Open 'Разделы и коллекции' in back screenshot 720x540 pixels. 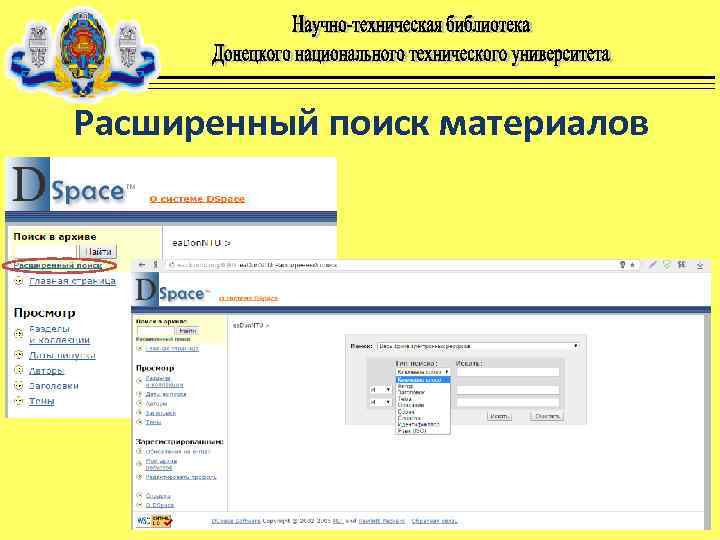point(59,334)
